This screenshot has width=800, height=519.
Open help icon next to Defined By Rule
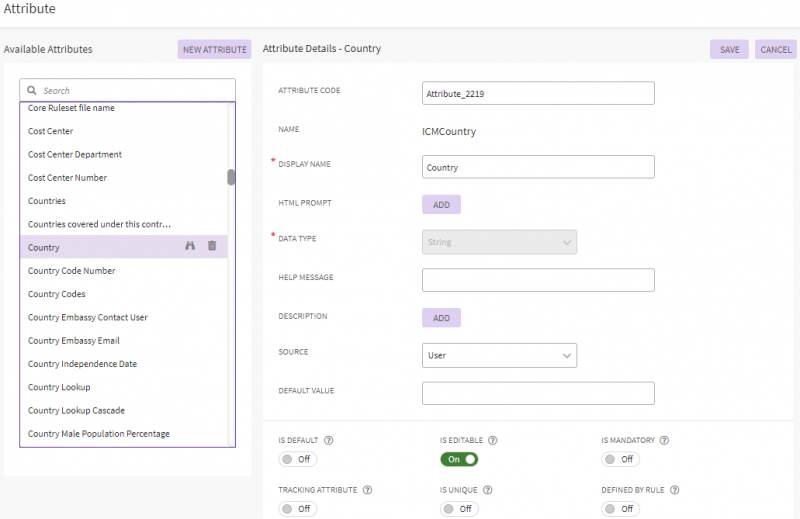(674, 490)
